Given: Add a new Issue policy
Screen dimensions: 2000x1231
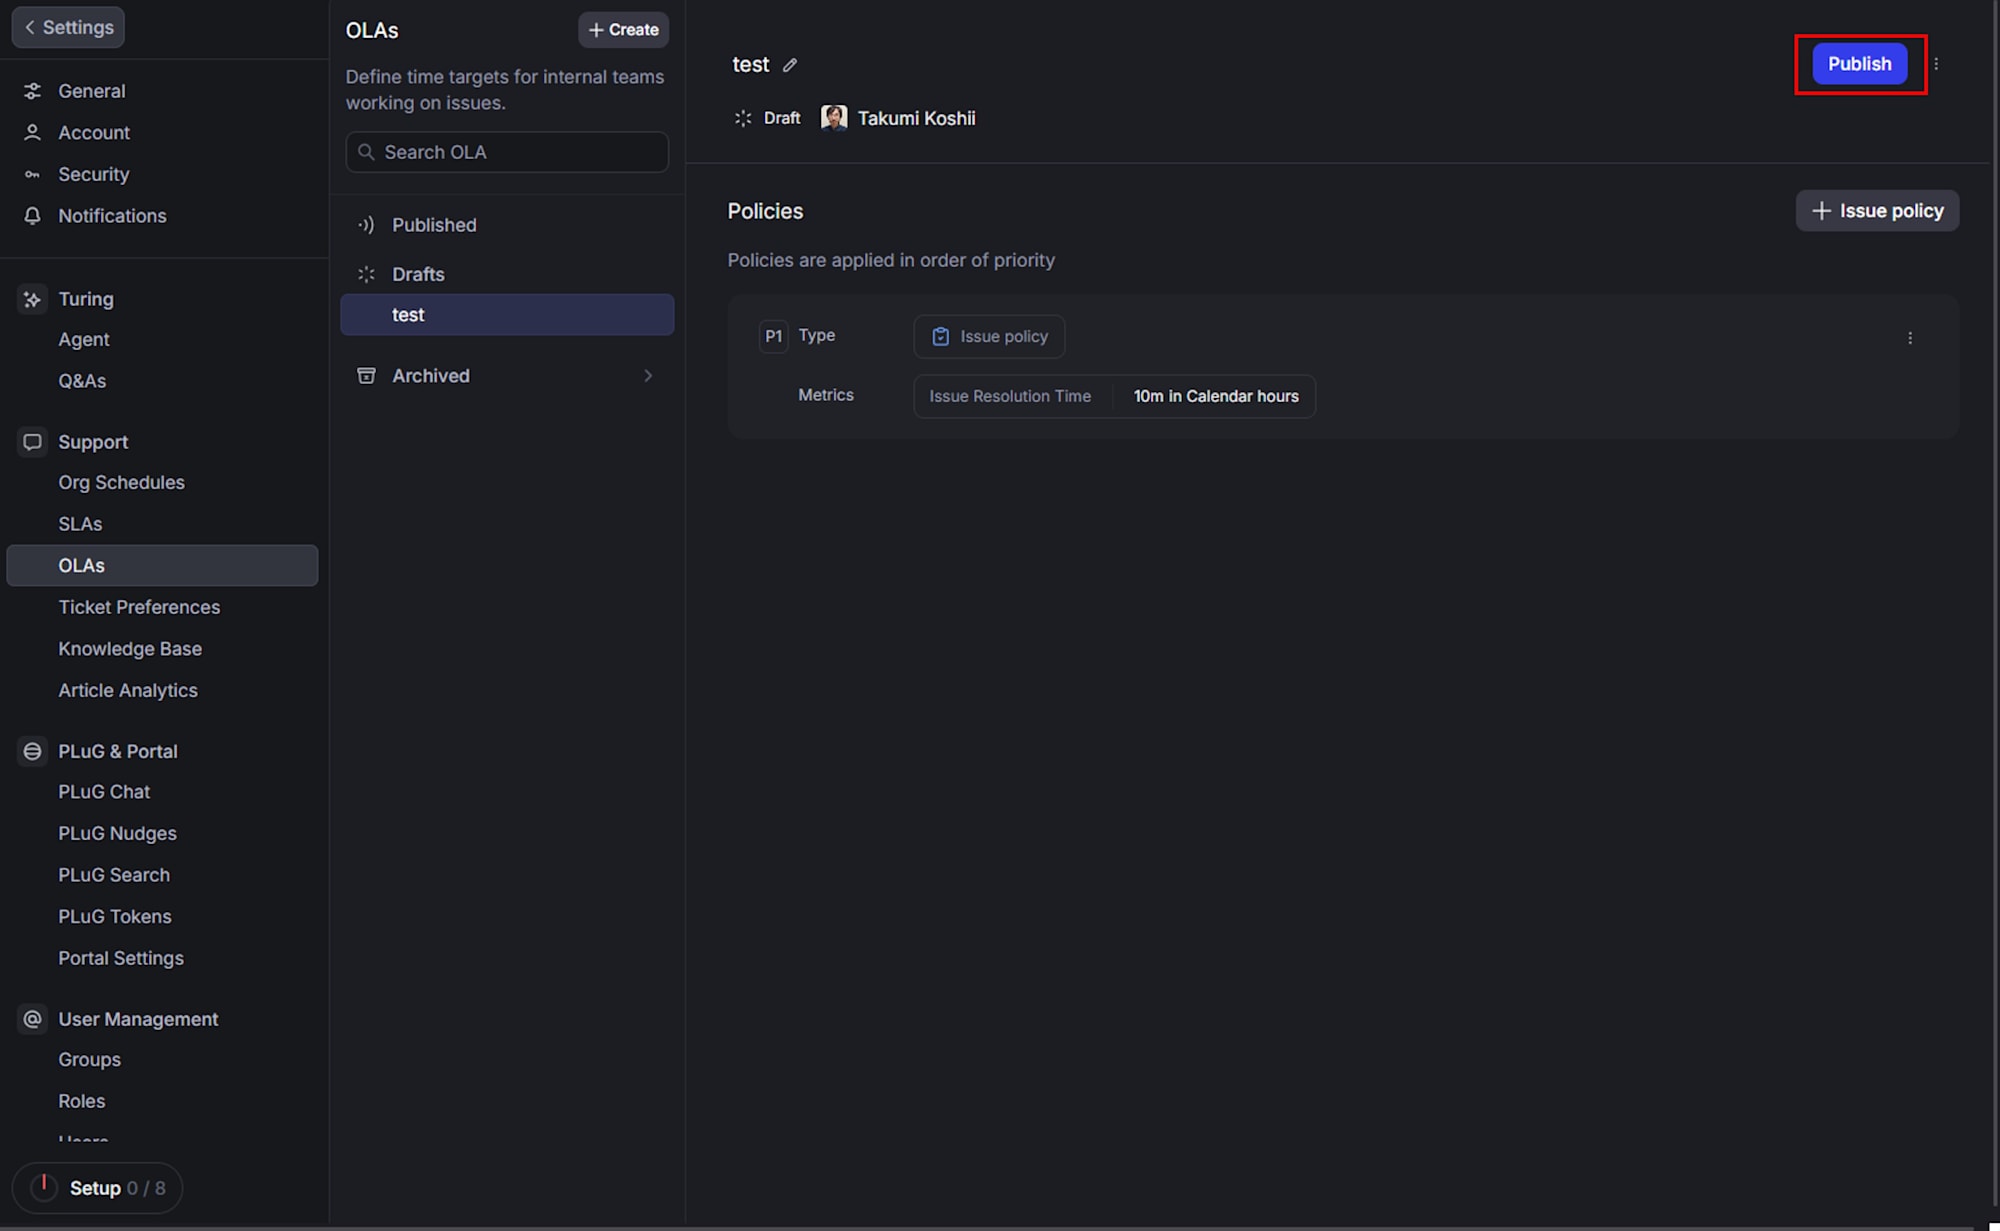Looking at the screenshot, I should click(x=1877, y=211).
